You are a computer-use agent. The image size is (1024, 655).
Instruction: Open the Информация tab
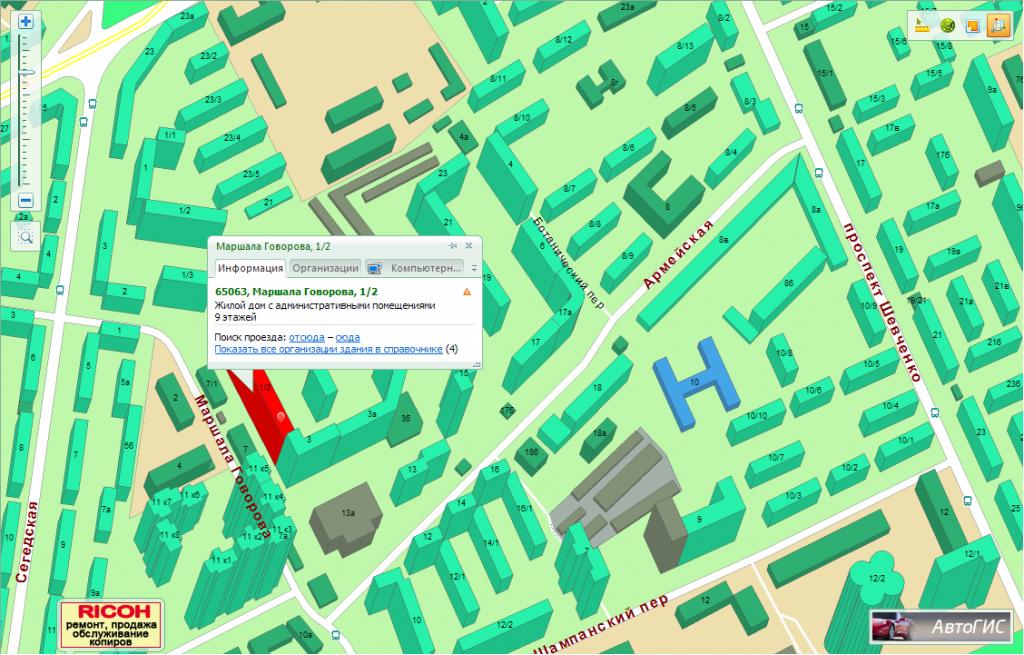250,268
